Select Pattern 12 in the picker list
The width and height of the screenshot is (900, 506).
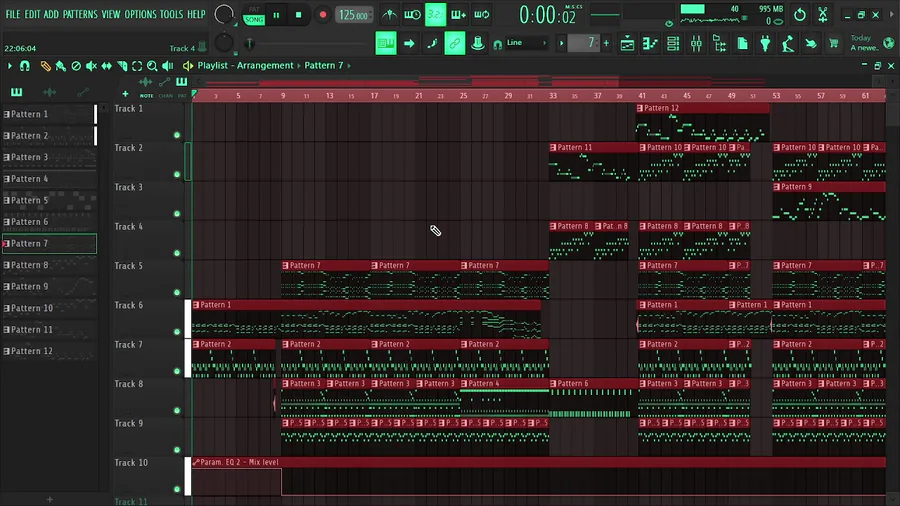(49, 351)
